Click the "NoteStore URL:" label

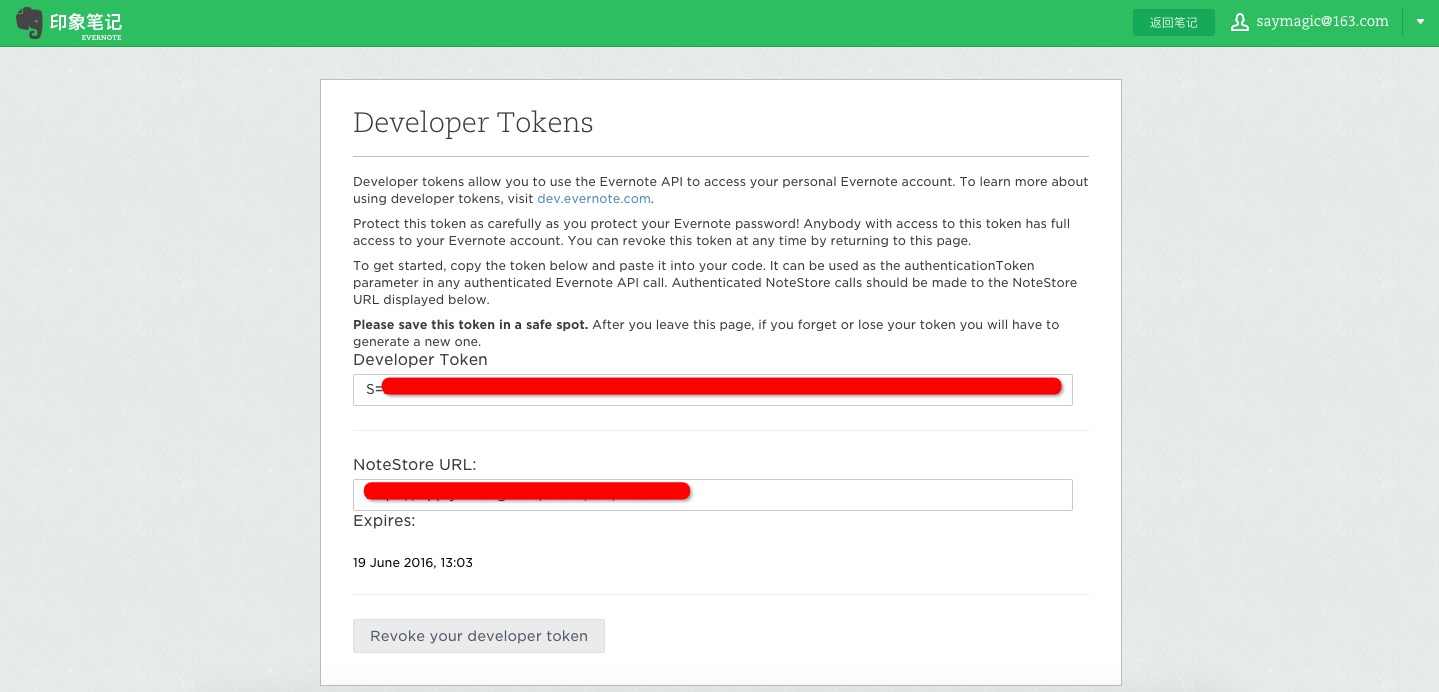[415, 465]
